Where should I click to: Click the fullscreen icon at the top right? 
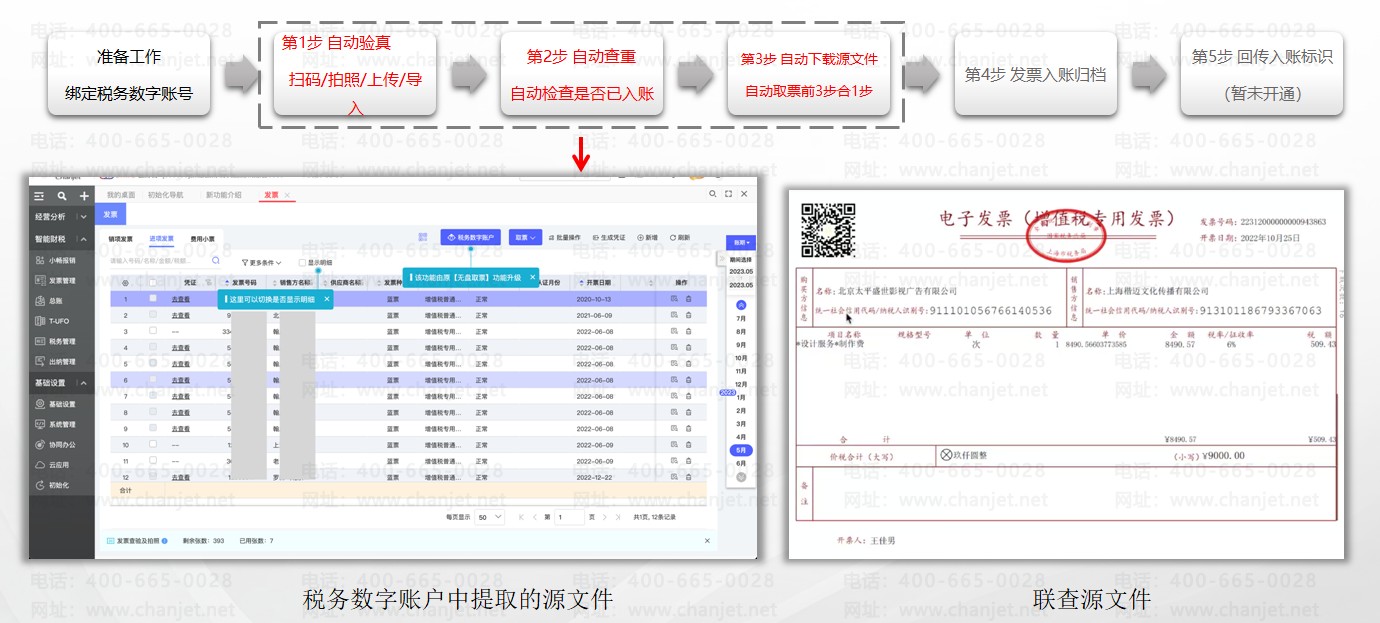pos(728,194)
